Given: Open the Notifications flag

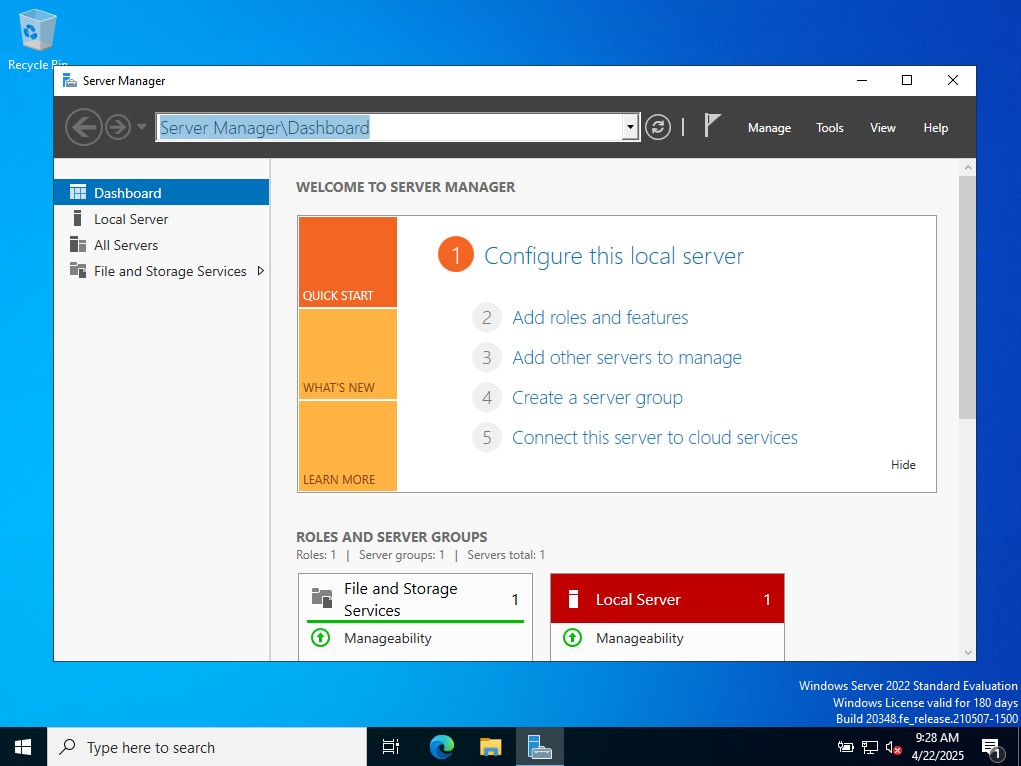Looking at the screenshot, I should 712,126.
